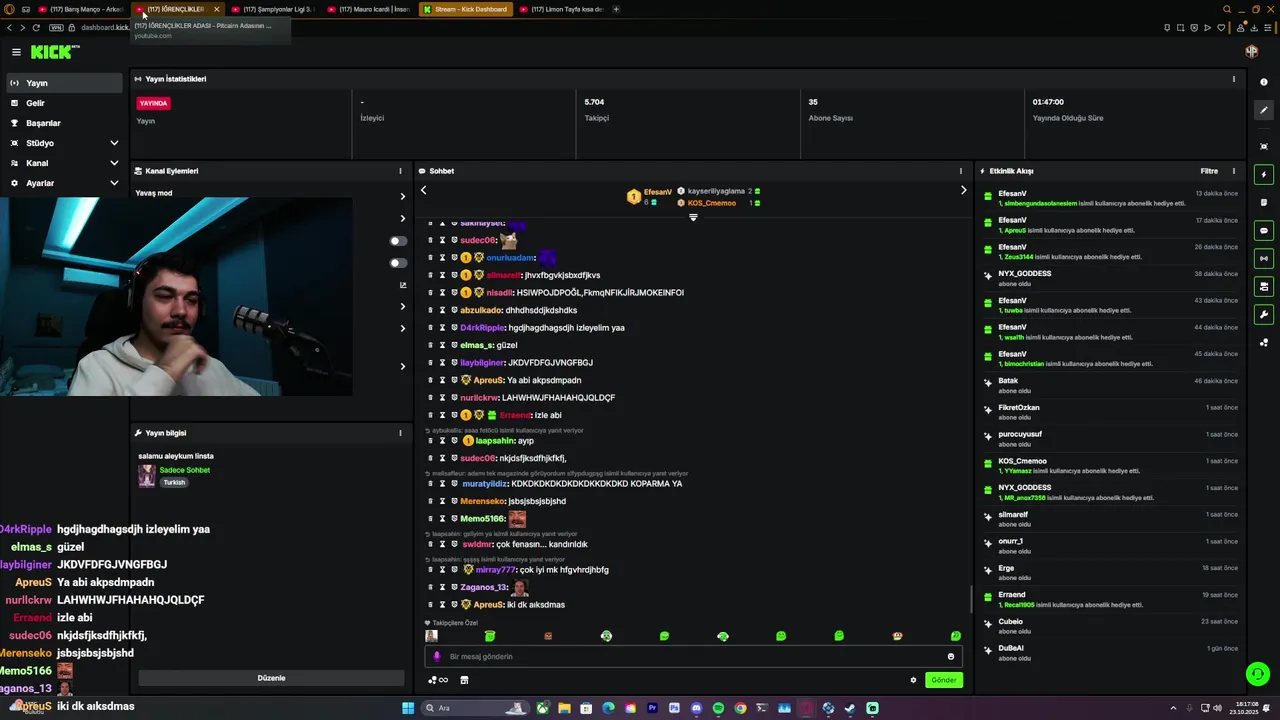Open the browser search icon at top right
Image resolution: width=1280 pixels, height=720 pixels.
click(x=1227, y=9)
